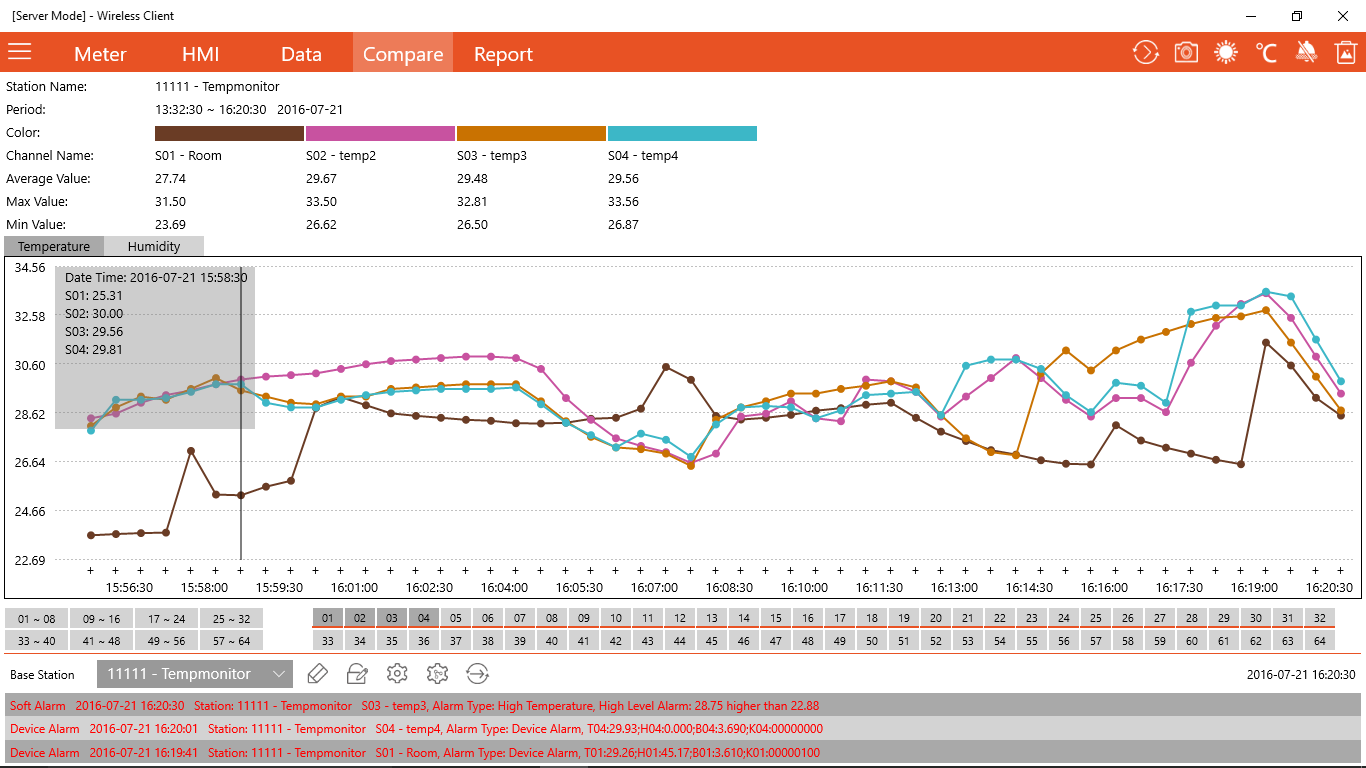1366x768 pixels.
Task: Turn on channel 32
Action: coord(1320,618)
